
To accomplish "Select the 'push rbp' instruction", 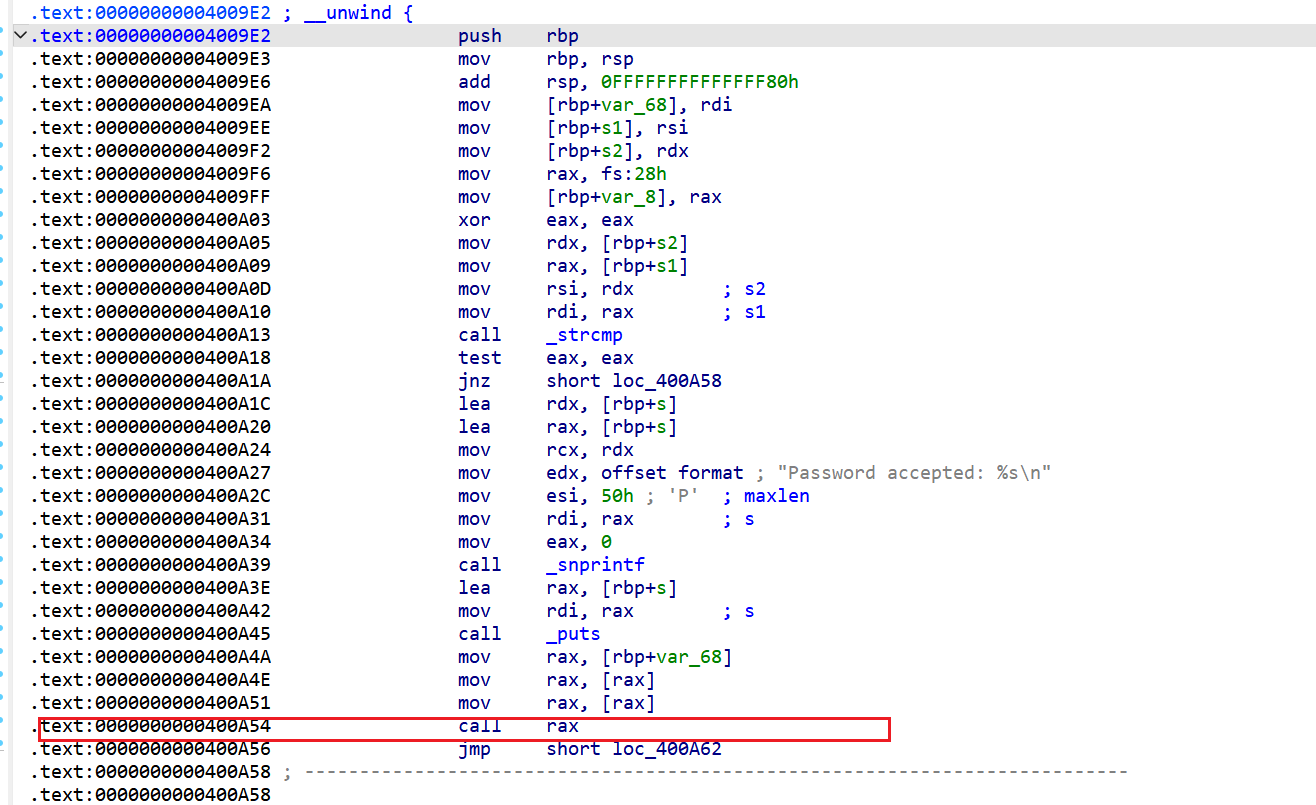I will pos(518,36).
